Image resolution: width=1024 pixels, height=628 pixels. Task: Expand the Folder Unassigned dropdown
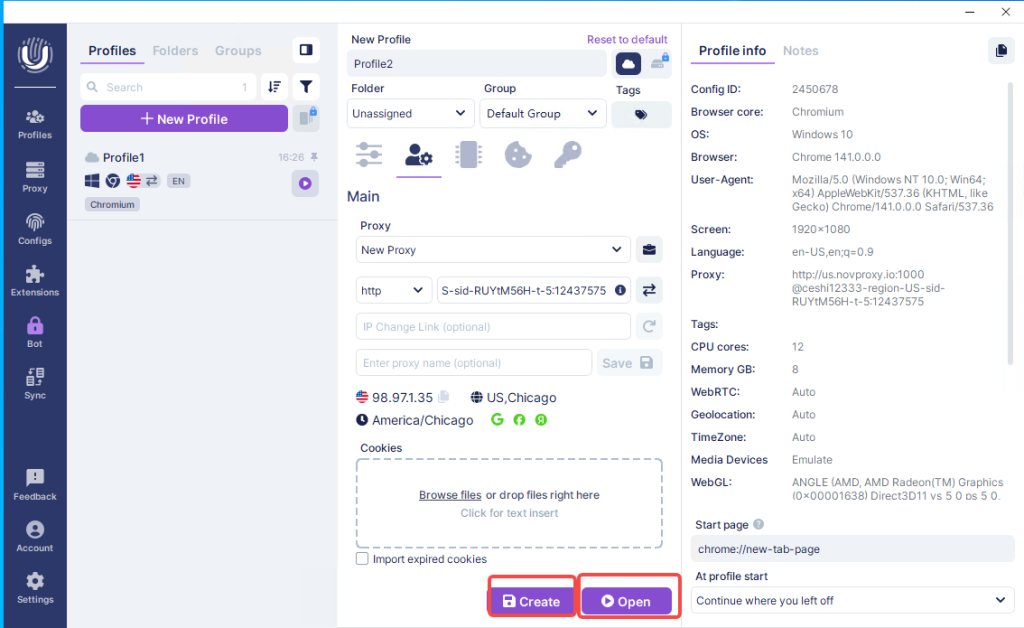(410, 114)
